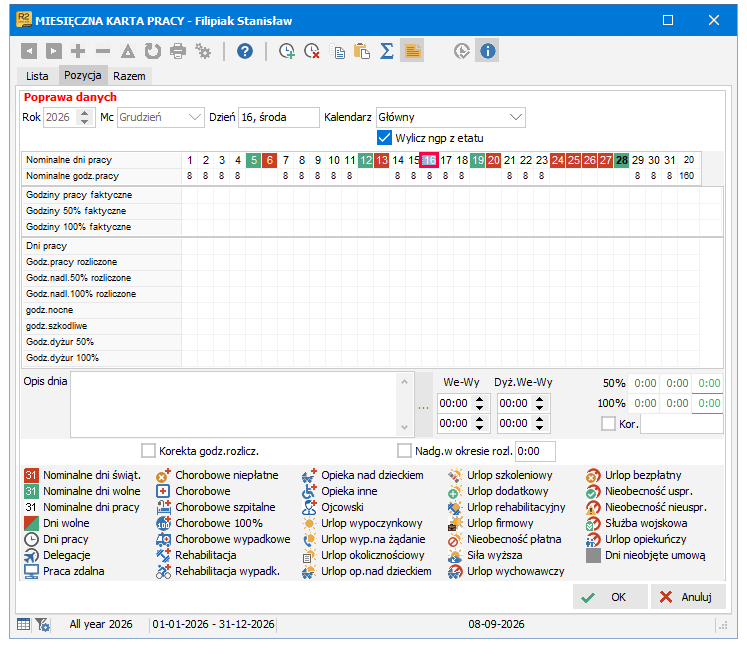Go to next record arrow

coord(53,51)
